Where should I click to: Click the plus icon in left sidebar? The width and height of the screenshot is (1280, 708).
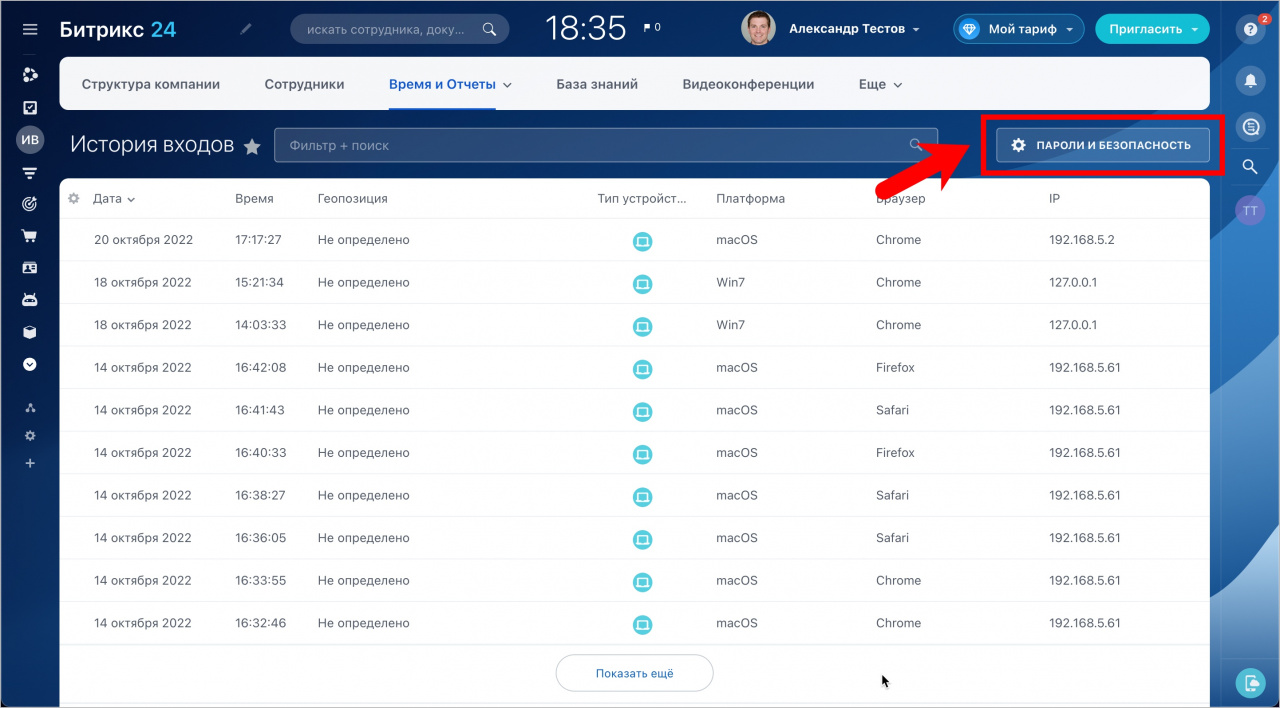point(30,463)
